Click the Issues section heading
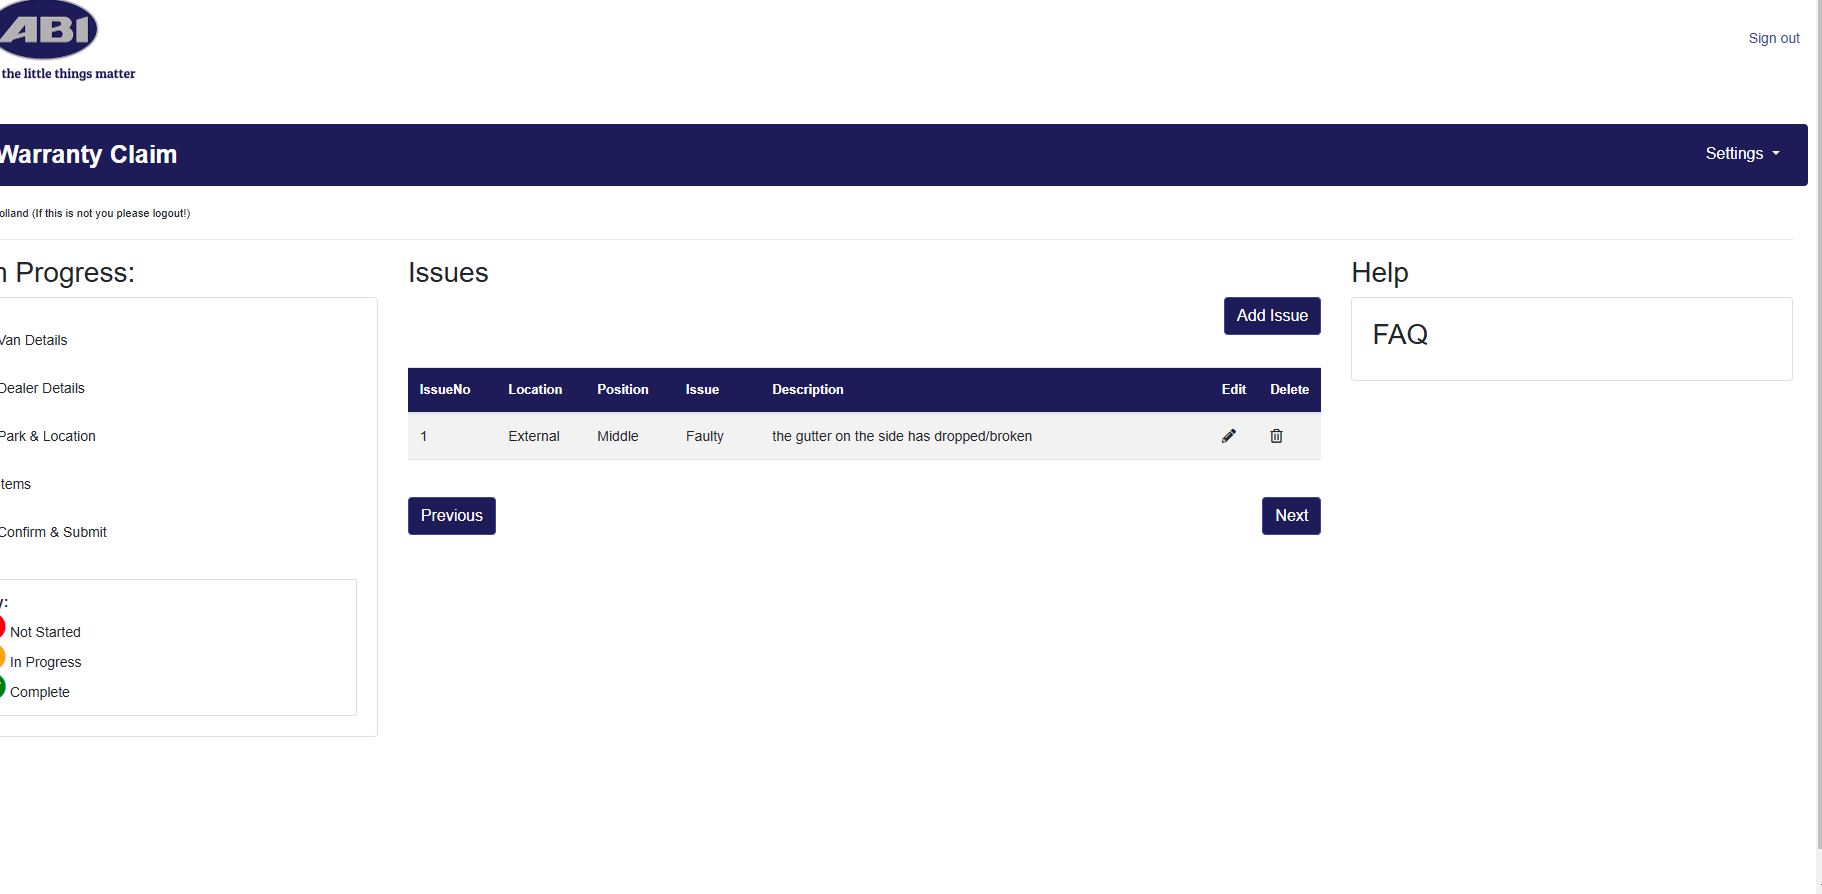Viewport: 1822px width, 894px height. 448,272
